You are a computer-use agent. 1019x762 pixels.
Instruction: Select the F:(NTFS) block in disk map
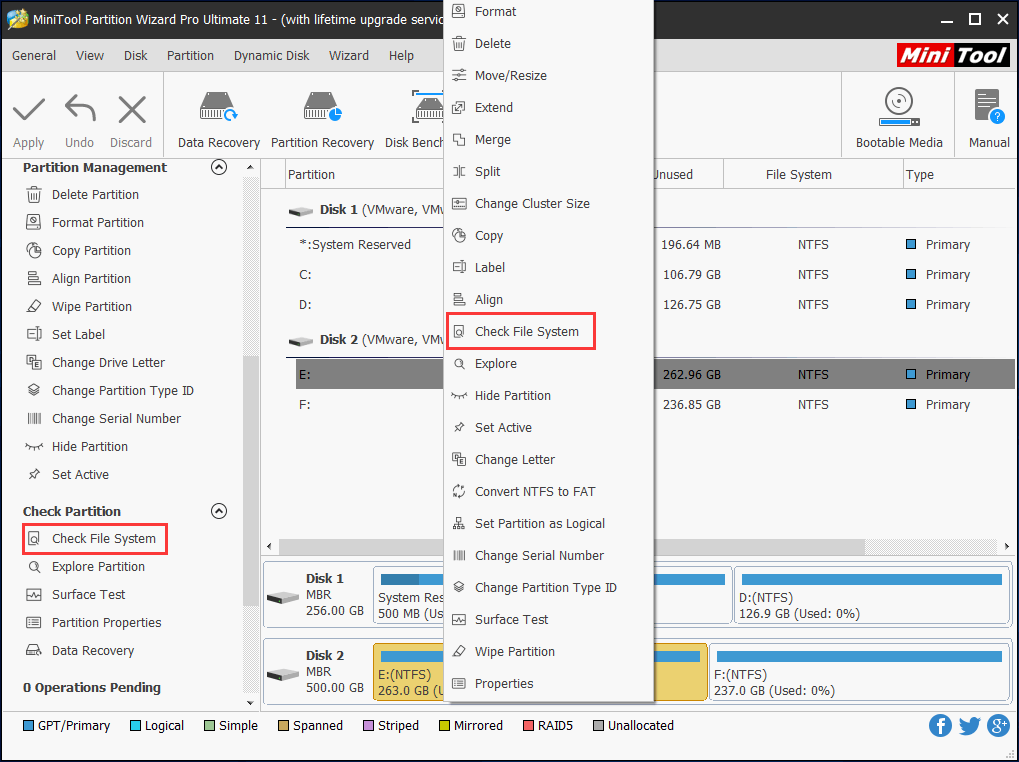click(x=859, y=672)
